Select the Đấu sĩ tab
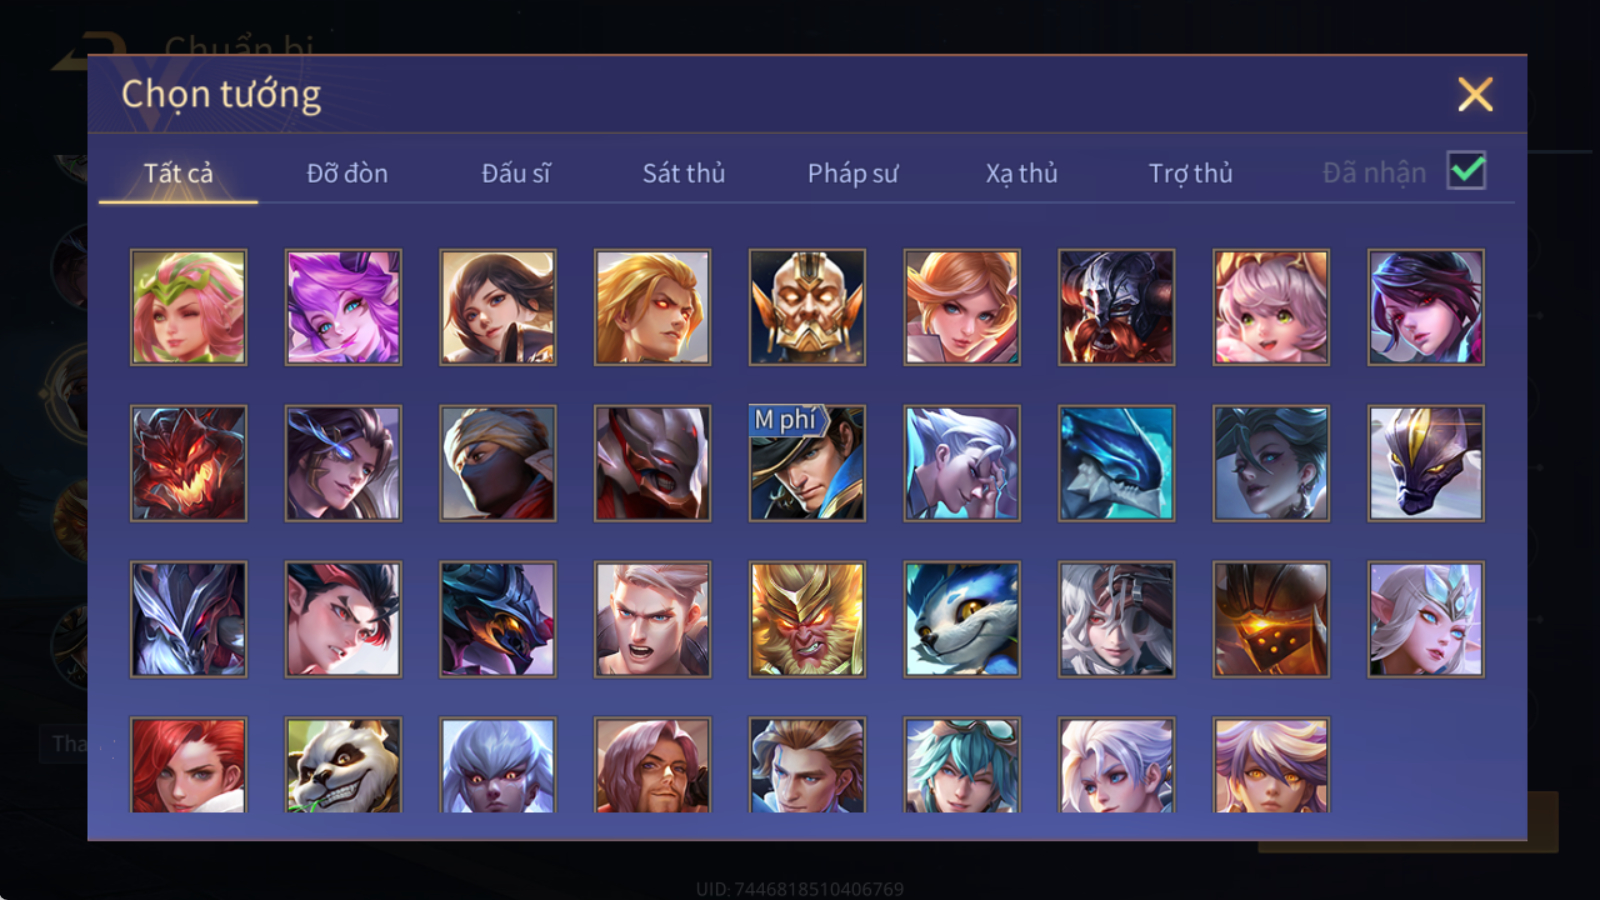Viewport: 1600px width, 900px height. coord(516,173)
